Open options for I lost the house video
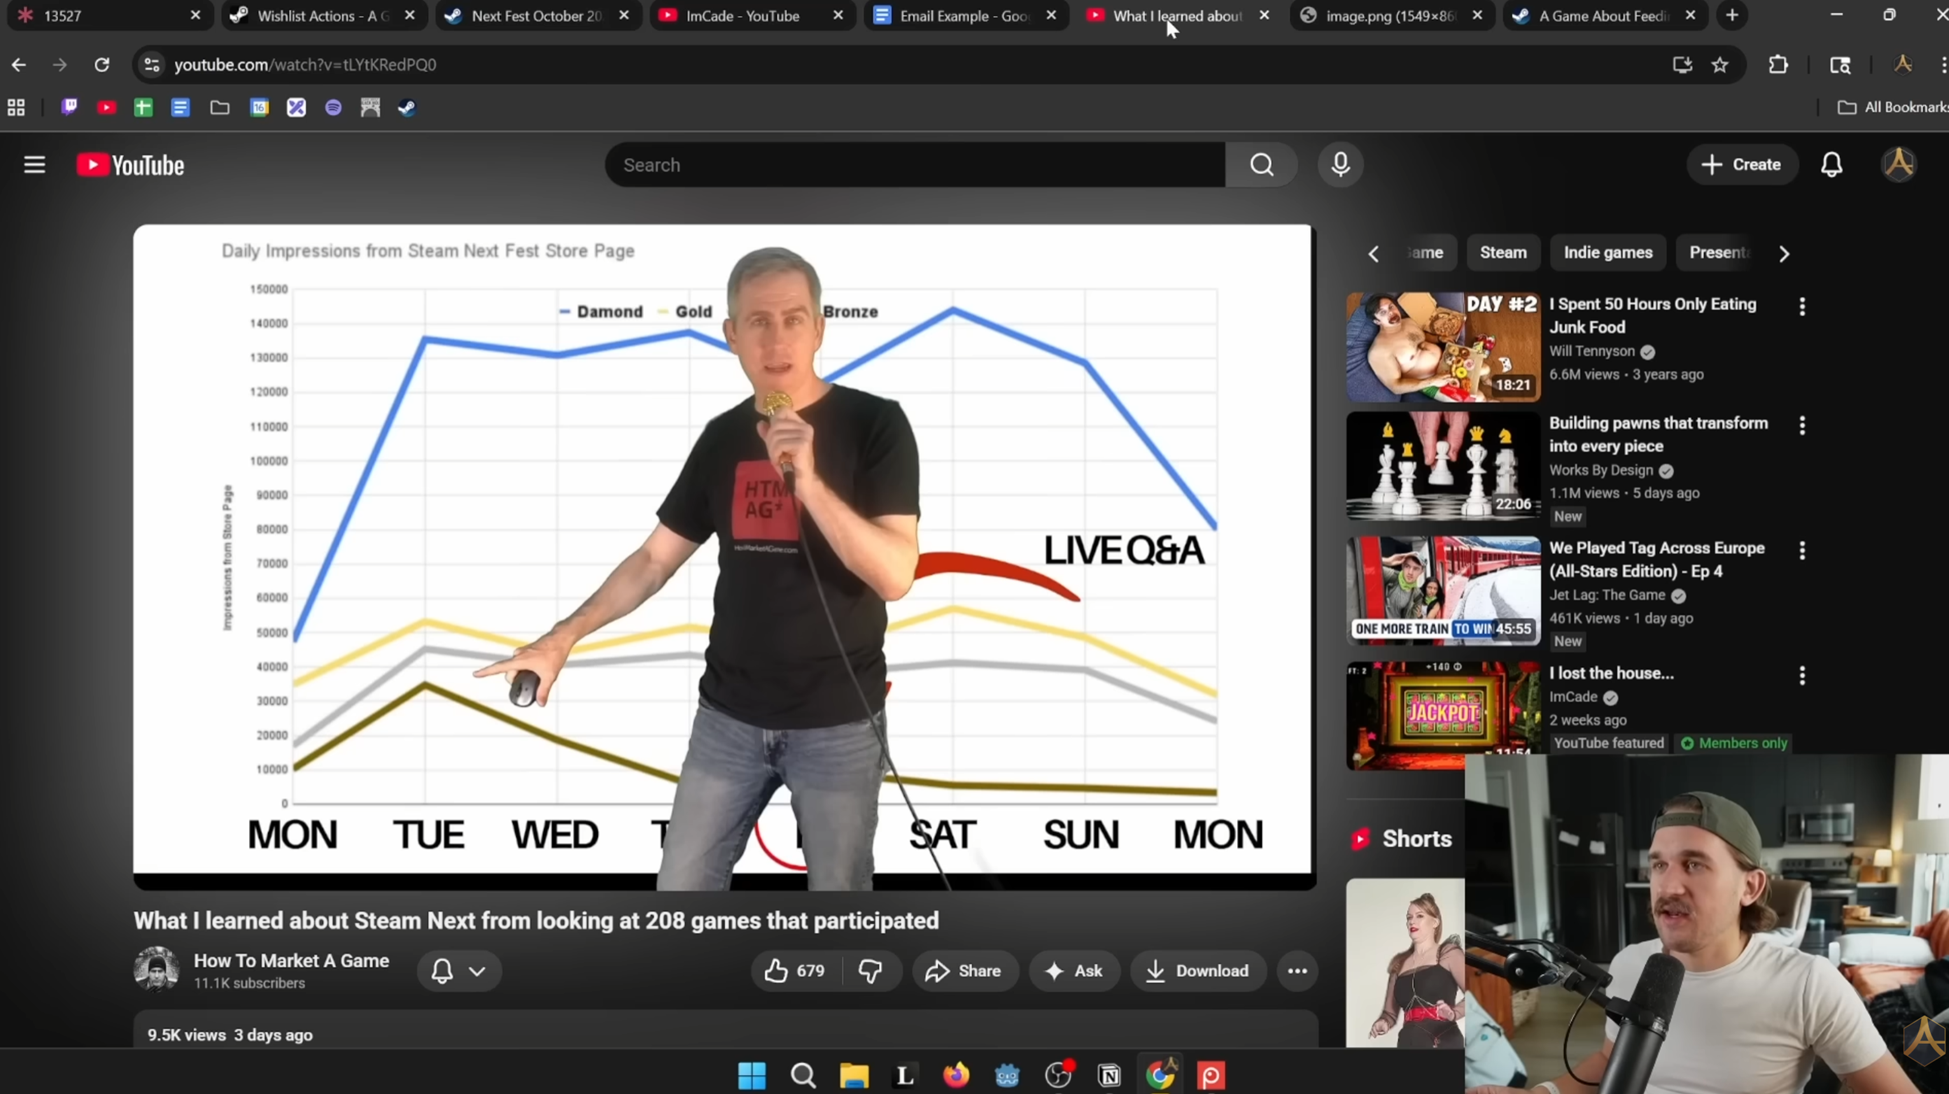Viewport: 1949px width, 1094px height. 1802,676
